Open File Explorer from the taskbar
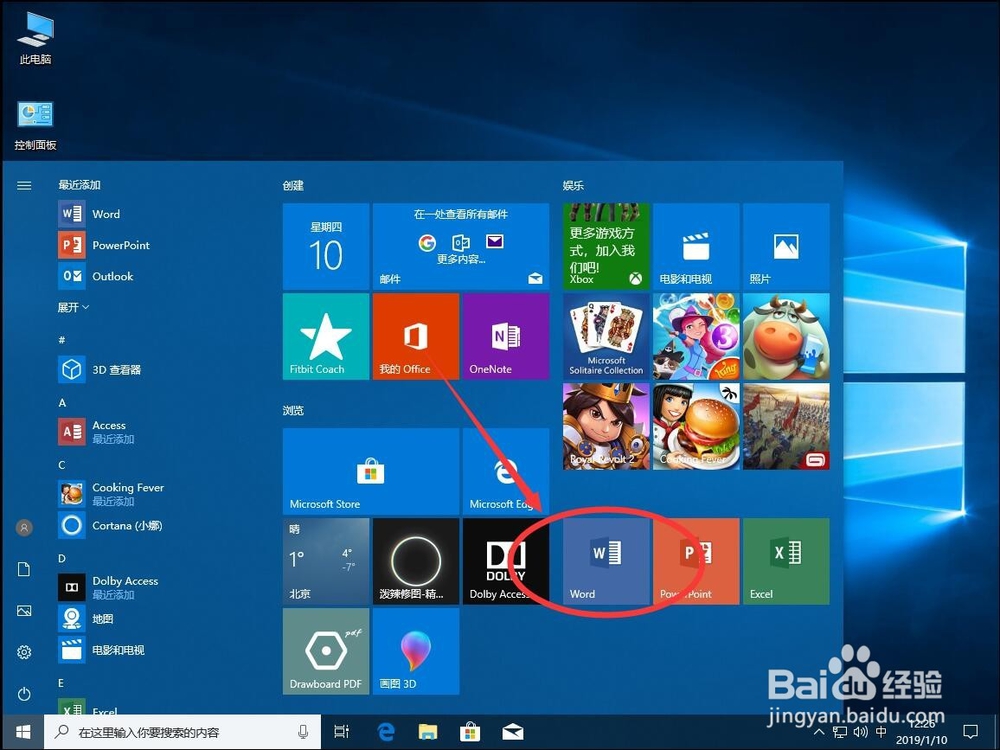Viewport: 1000px width, 750px height. 428,732
